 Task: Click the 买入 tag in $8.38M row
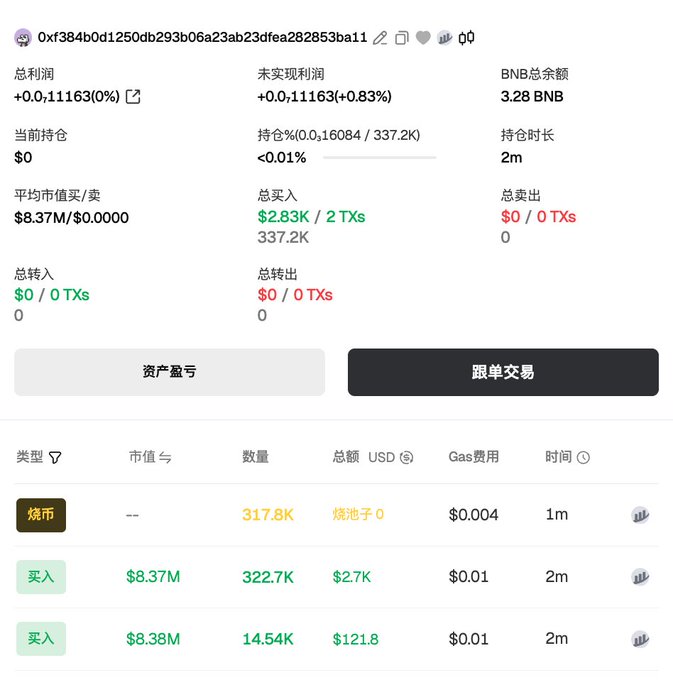pyautogui.click(x=41, y=639)
